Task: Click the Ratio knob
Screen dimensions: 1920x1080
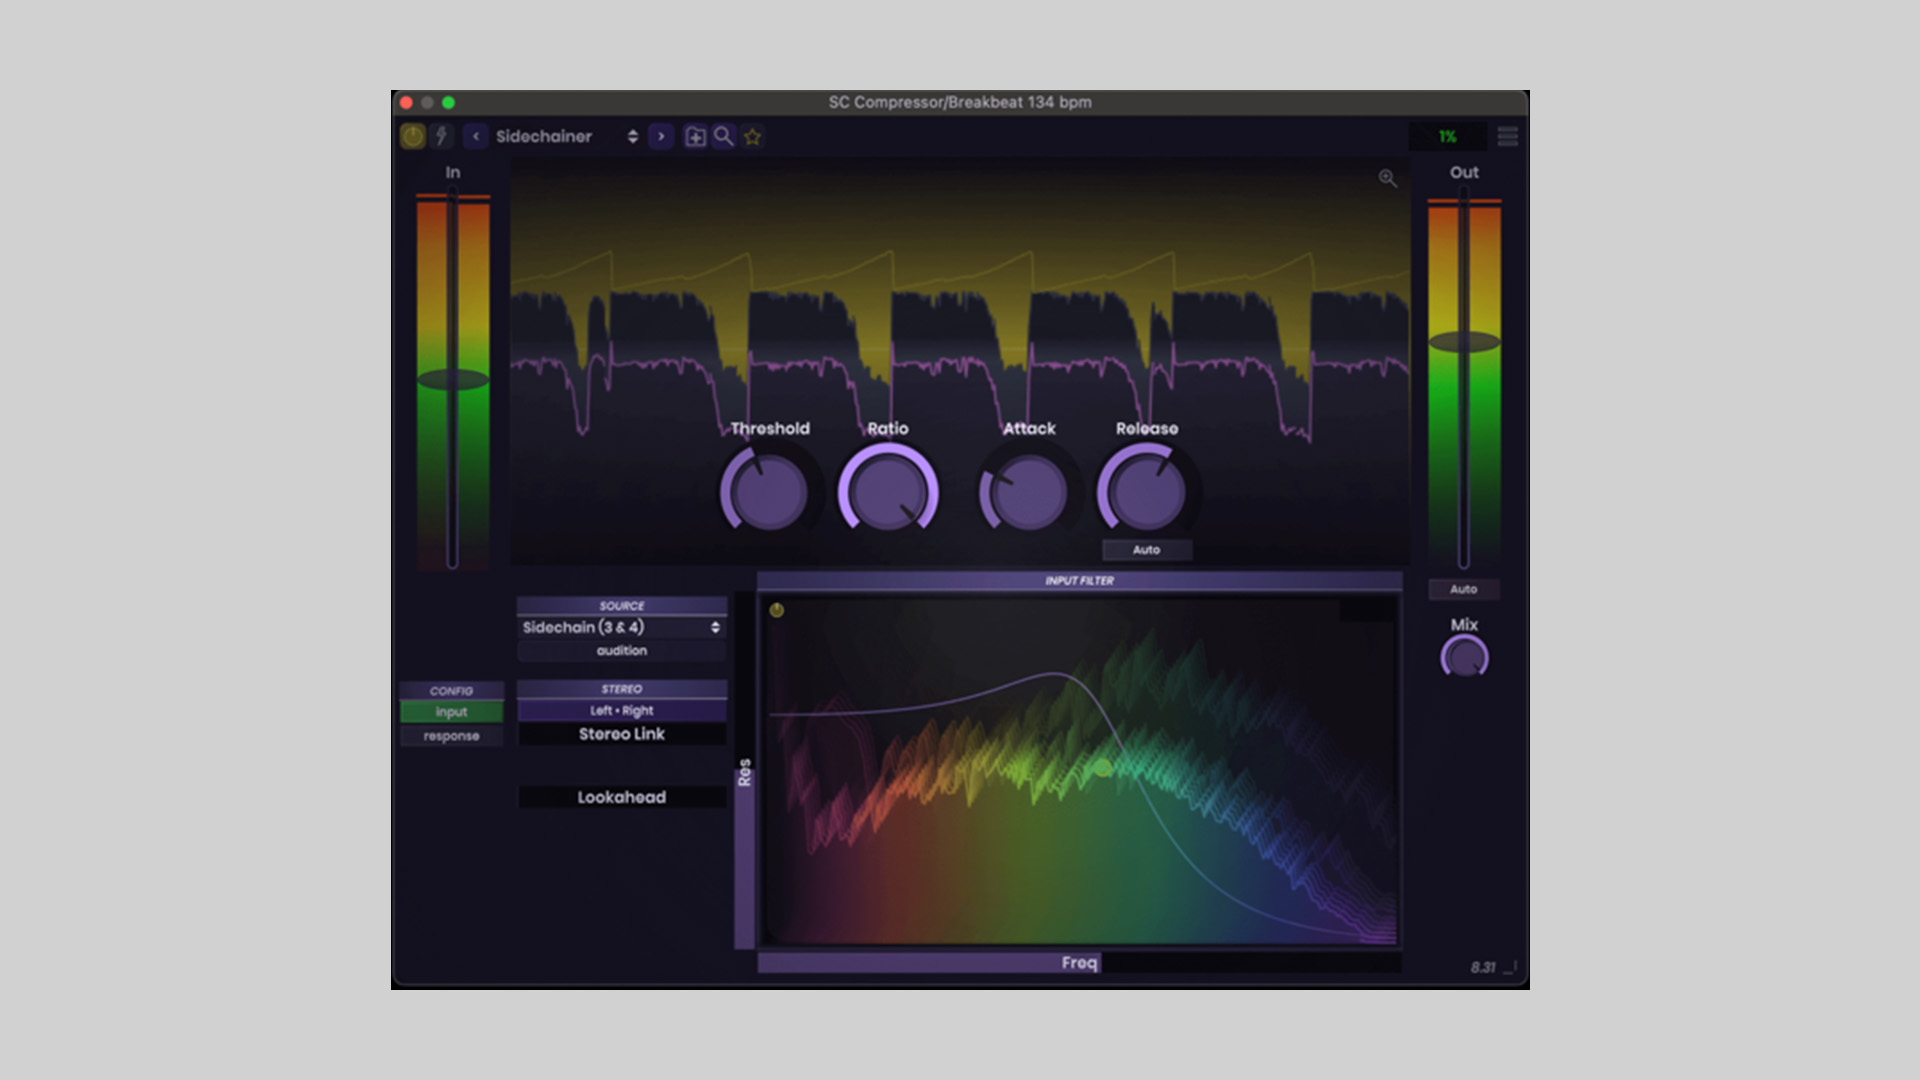Action: click(888, 491)
